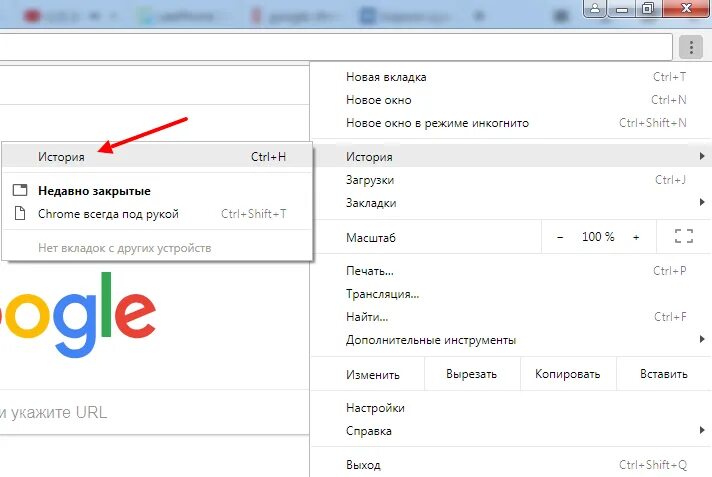Open the Chrome three-dot menu button

pyautogui.click(x=691, y=47)
